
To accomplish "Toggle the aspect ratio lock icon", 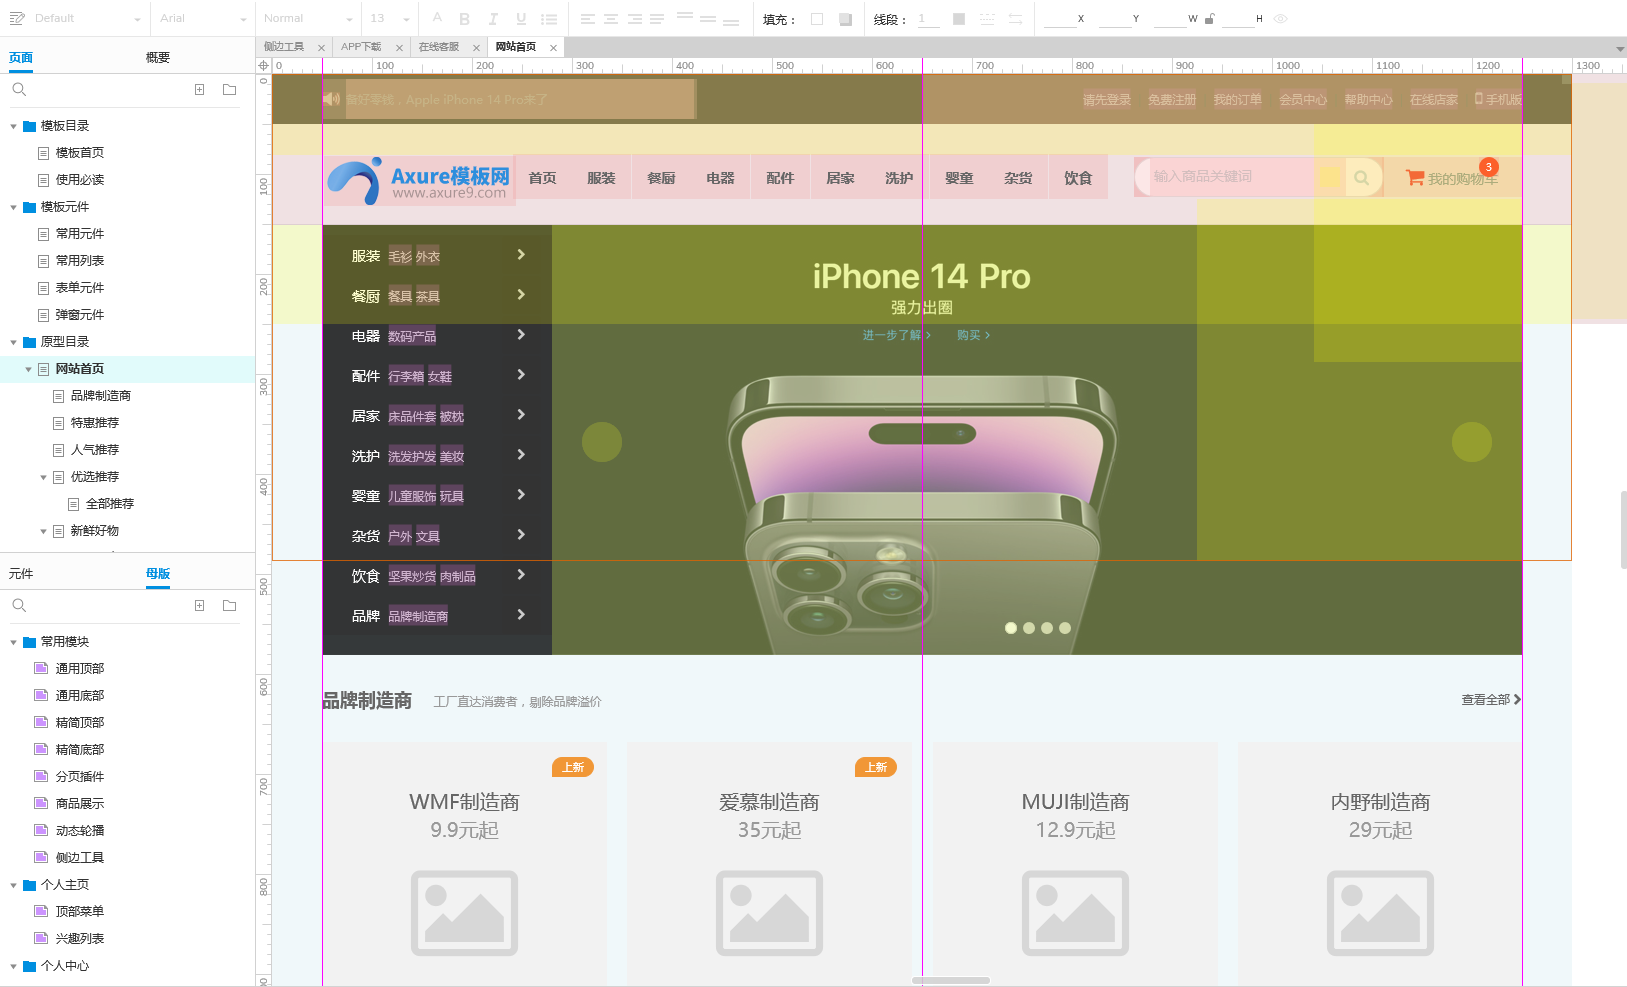I will [x=1209, y=19].
